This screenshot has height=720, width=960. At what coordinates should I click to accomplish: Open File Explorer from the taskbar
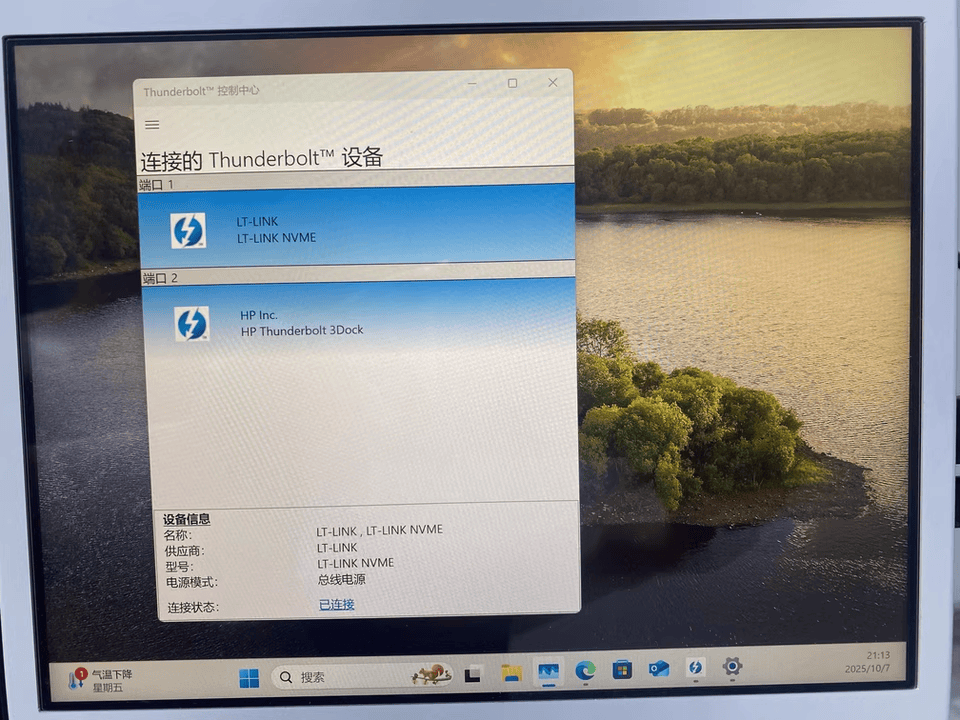tap(511, 672)
